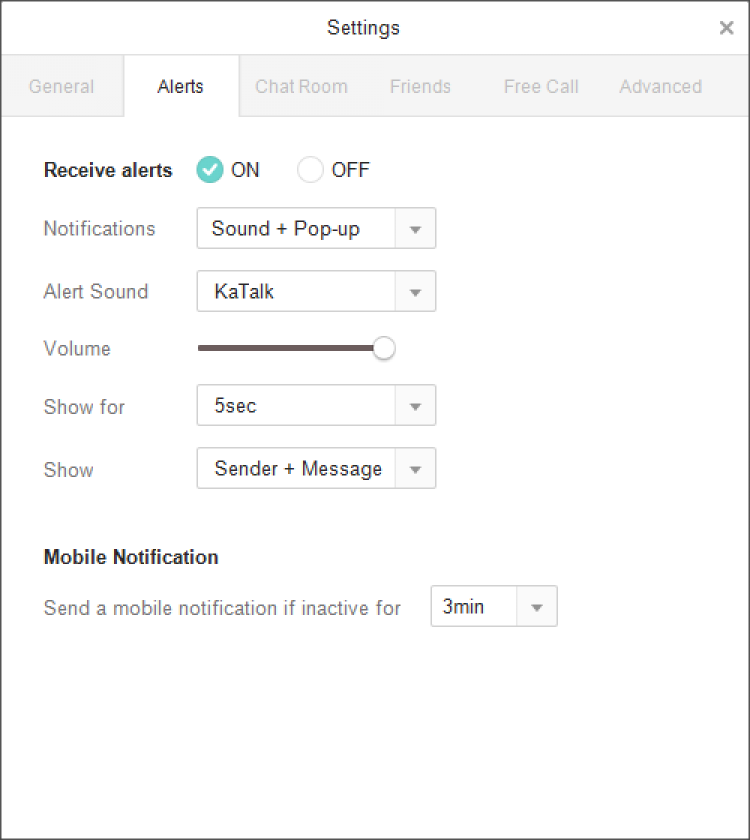Click the 5sec display duration field
This screenshot has height=840, width=750.
[297, 406]
